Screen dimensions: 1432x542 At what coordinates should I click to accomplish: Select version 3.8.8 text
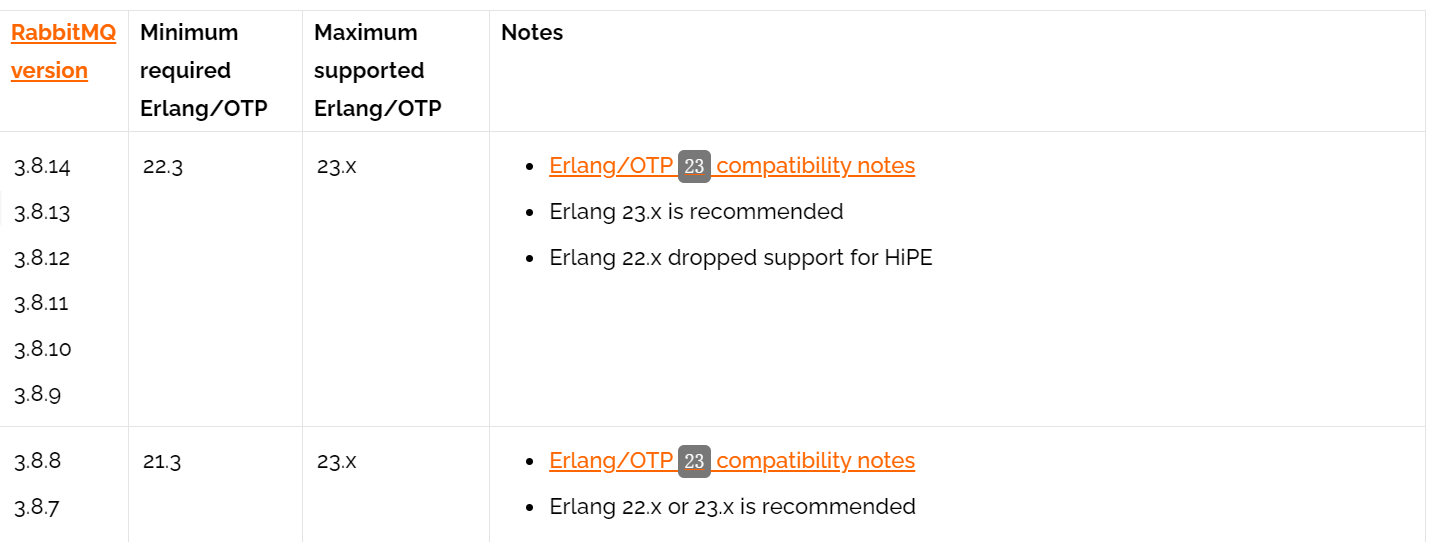click(37, 461)
